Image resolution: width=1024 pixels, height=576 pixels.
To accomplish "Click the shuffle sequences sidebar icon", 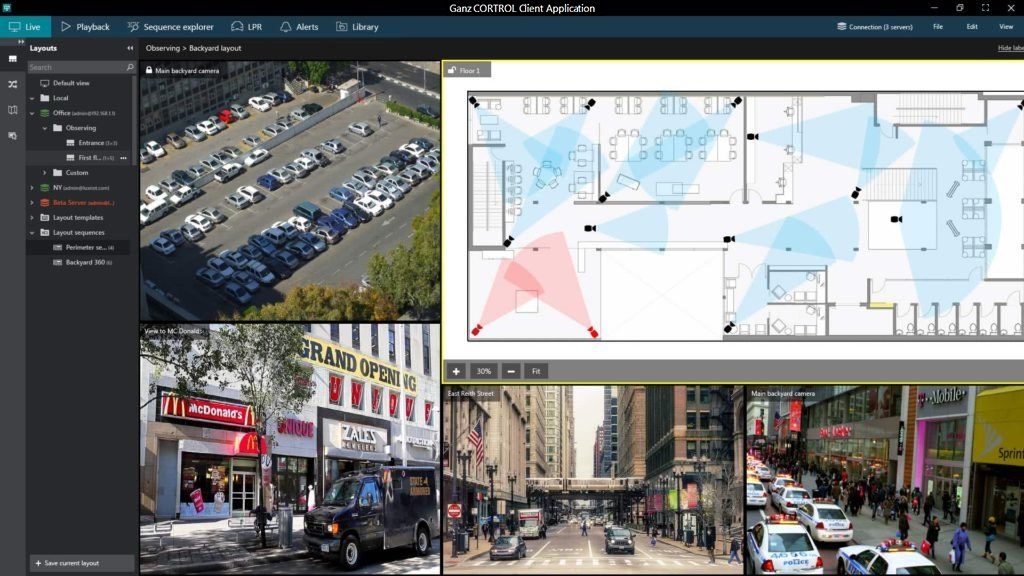I will 12,85.
